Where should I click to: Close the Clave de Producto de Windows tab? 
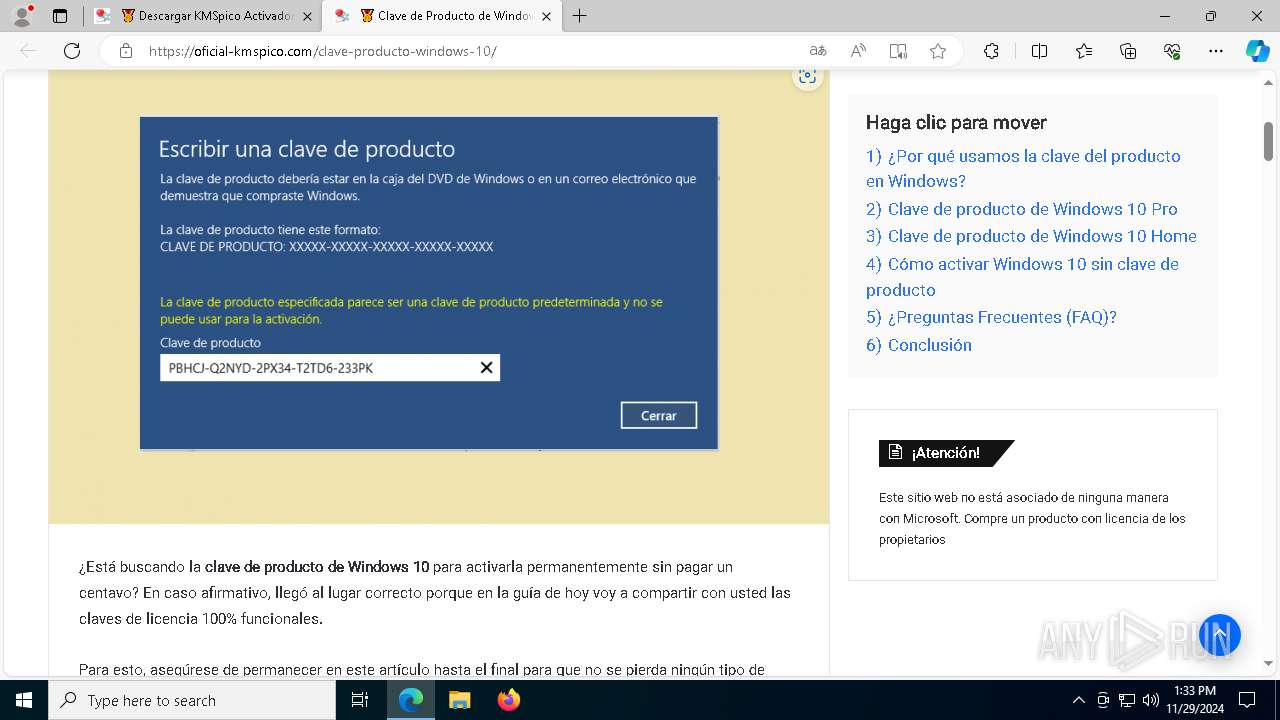(x=546, y=16)
